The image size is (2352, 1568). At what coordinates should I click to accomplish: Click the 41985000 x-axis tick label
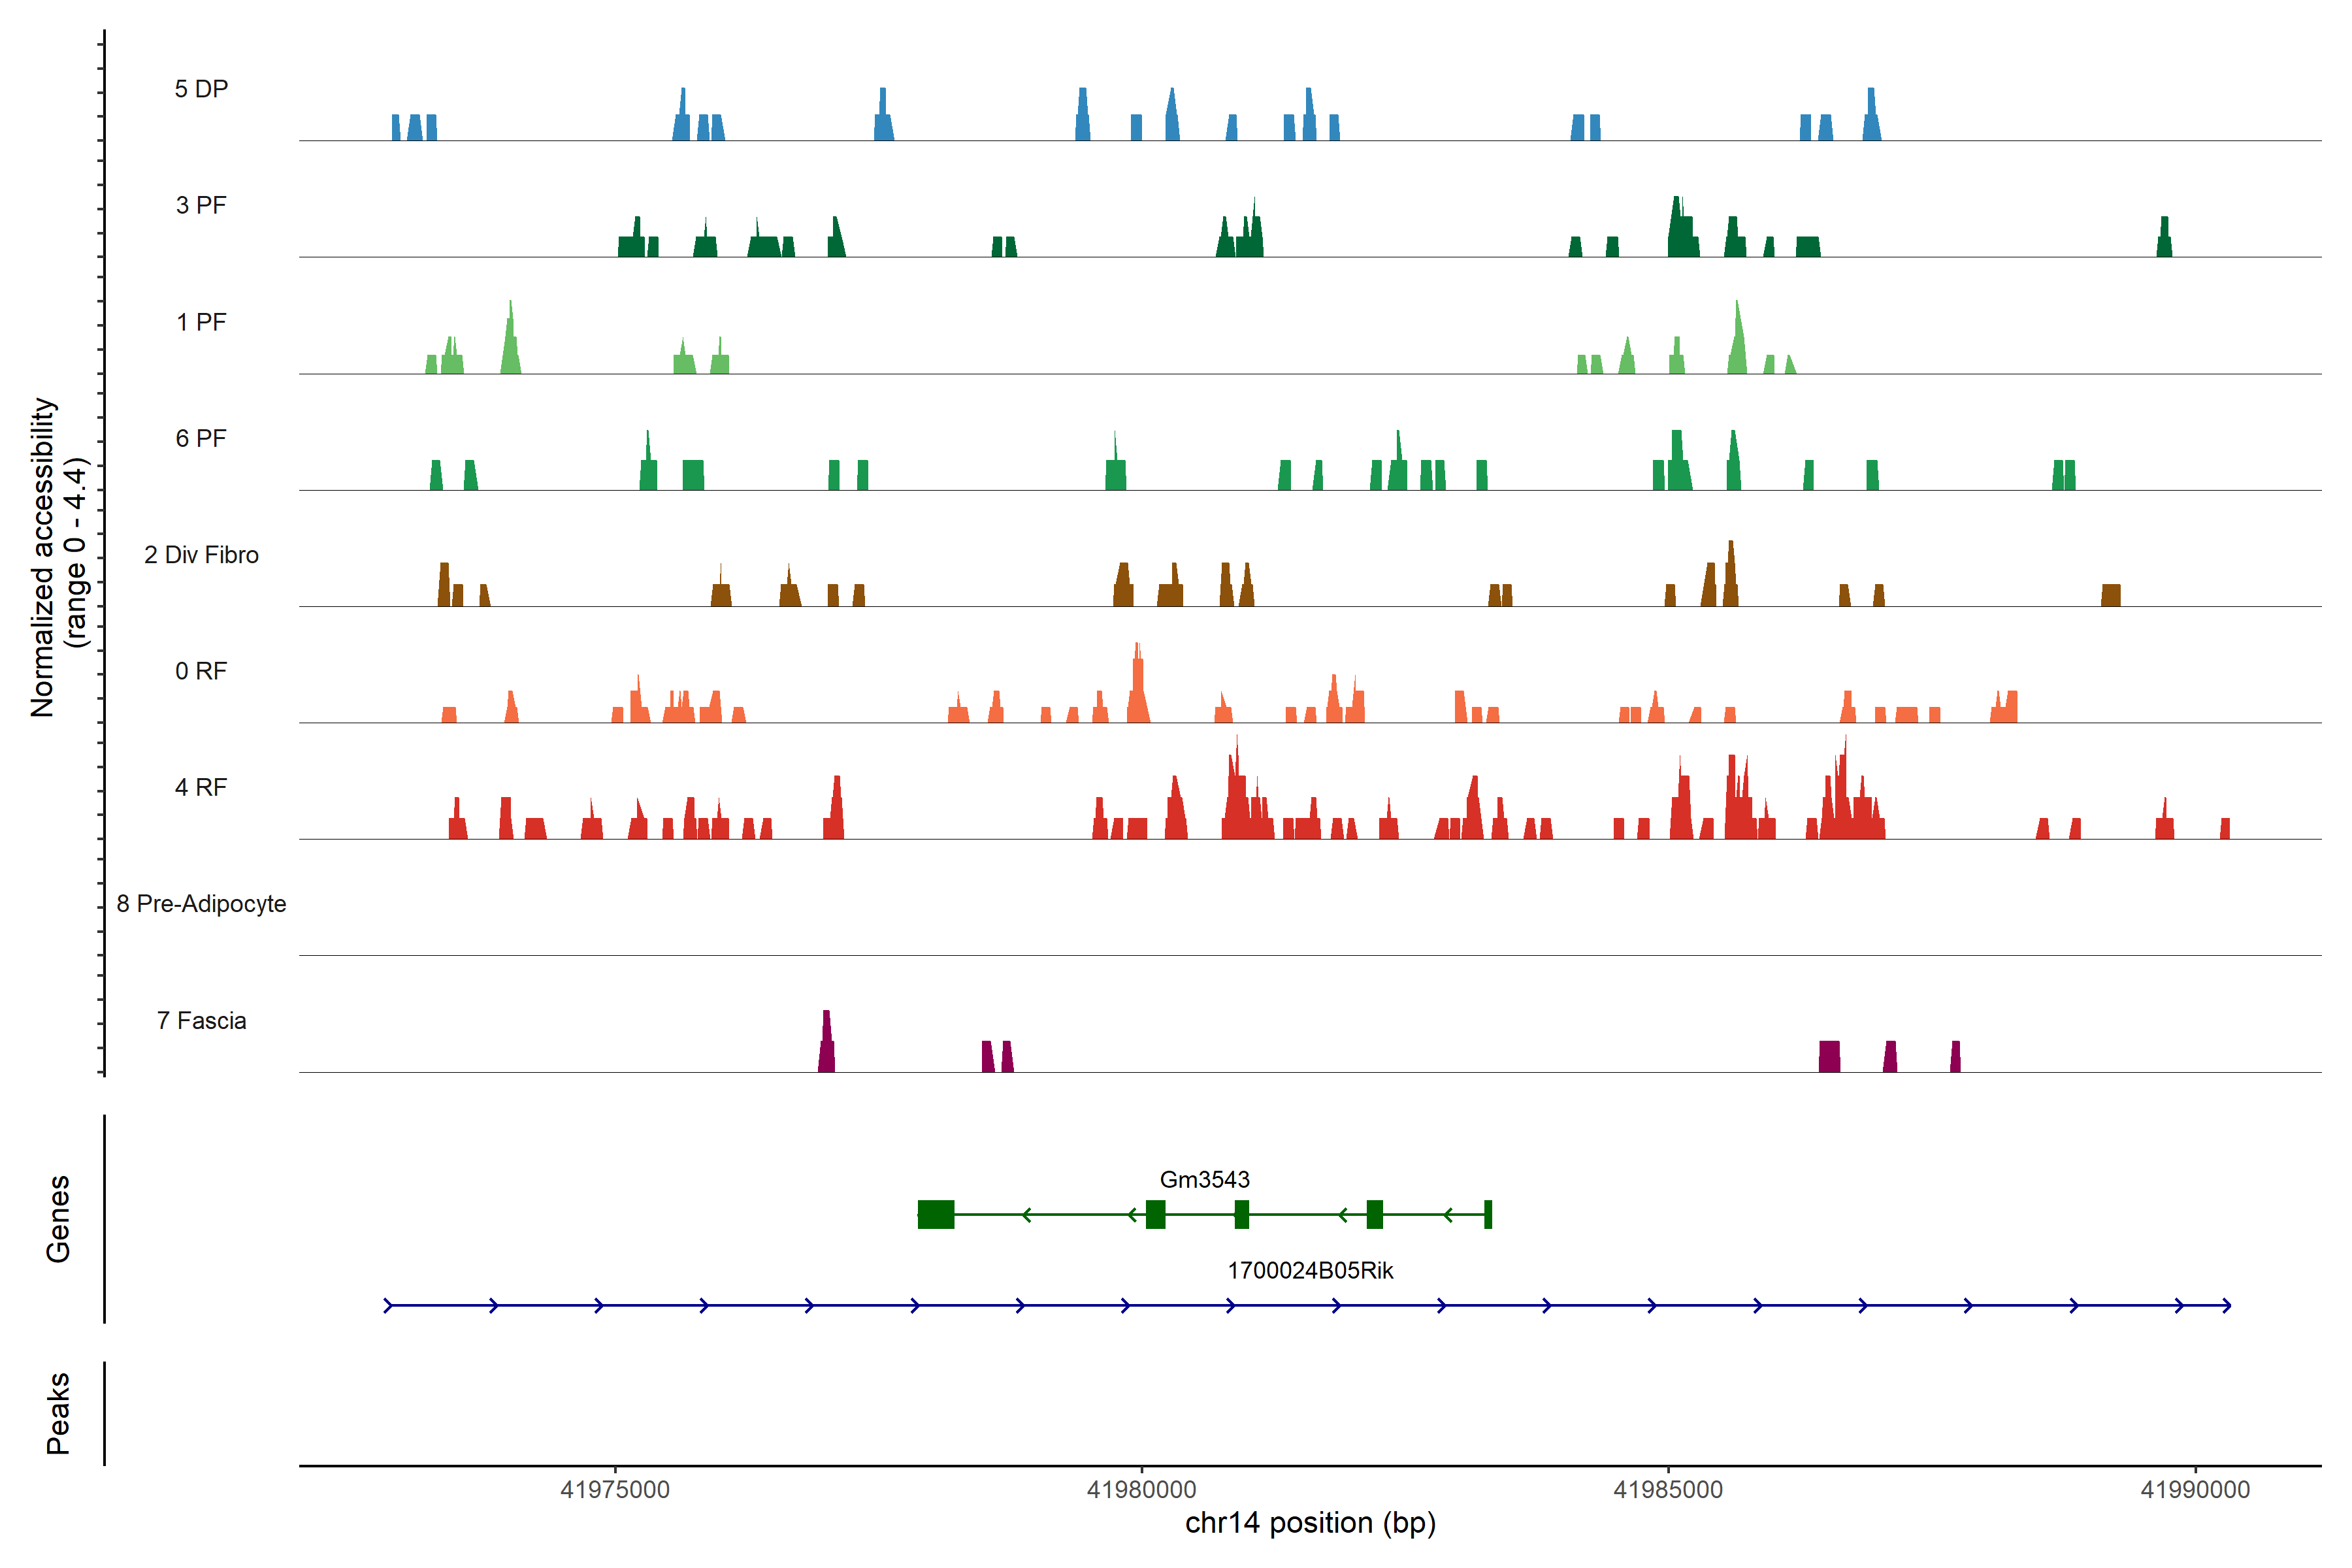pos(1668,1489)
